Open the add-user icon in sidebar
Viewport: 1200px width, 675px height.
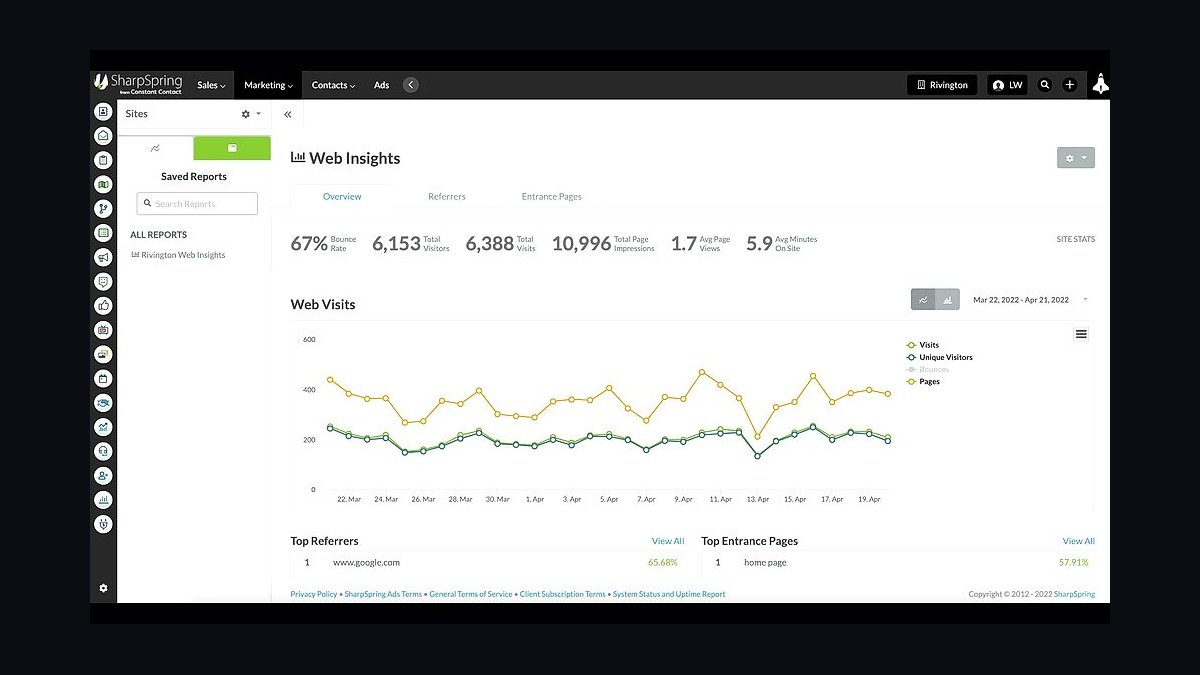[103, 475]
